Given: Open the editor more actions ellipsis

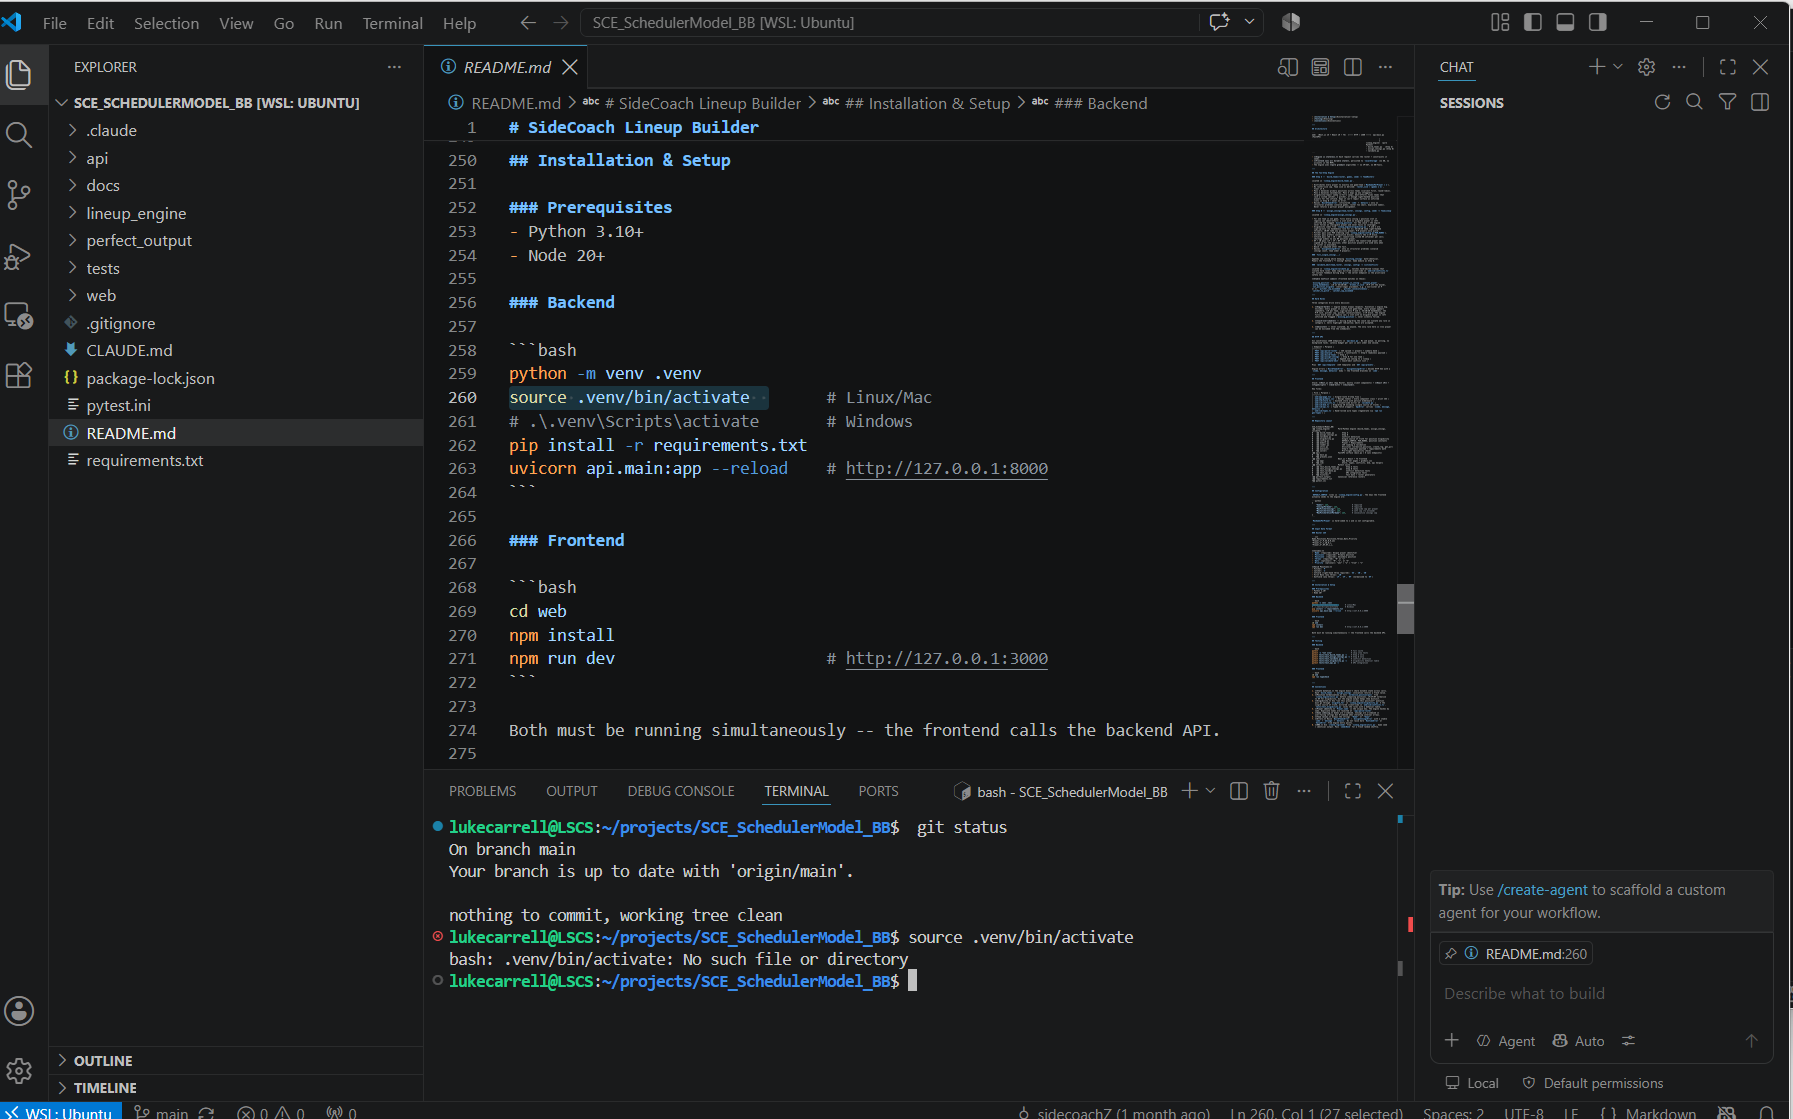Looking at the screenshot, I should 1385,67.
